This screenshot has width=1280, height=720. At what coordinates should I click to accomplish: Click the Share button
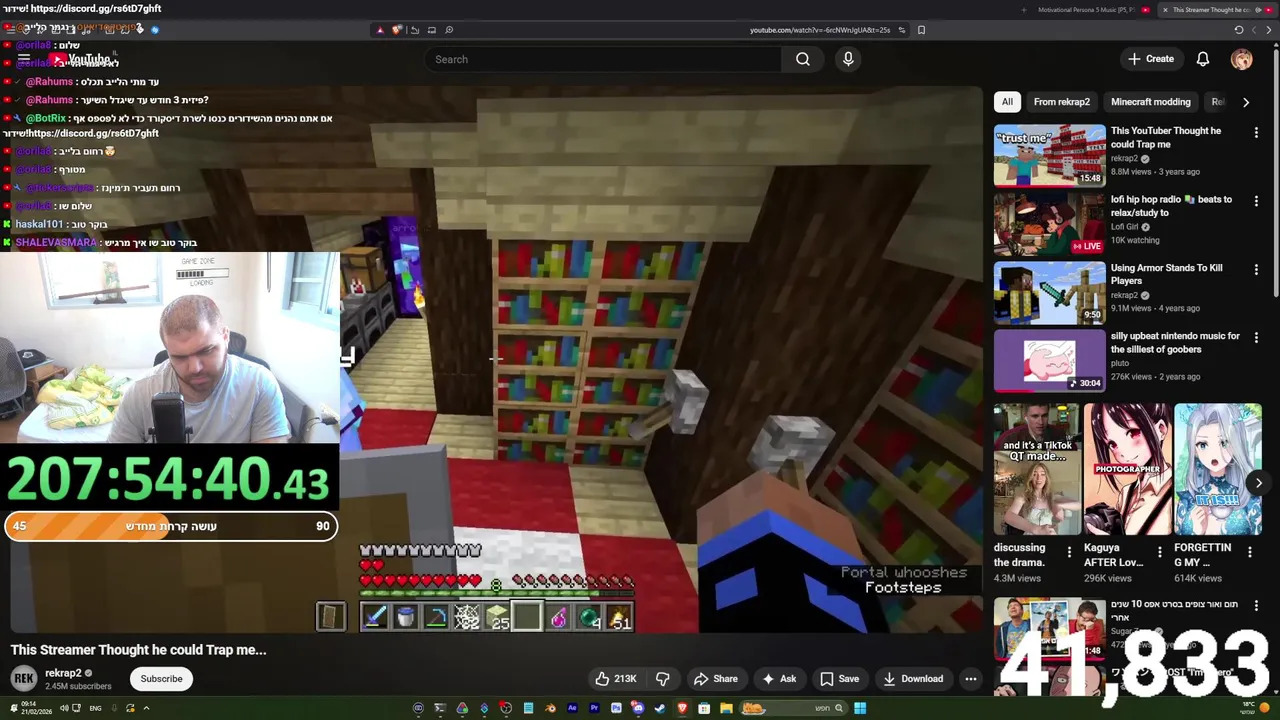(x=715, y=679)
